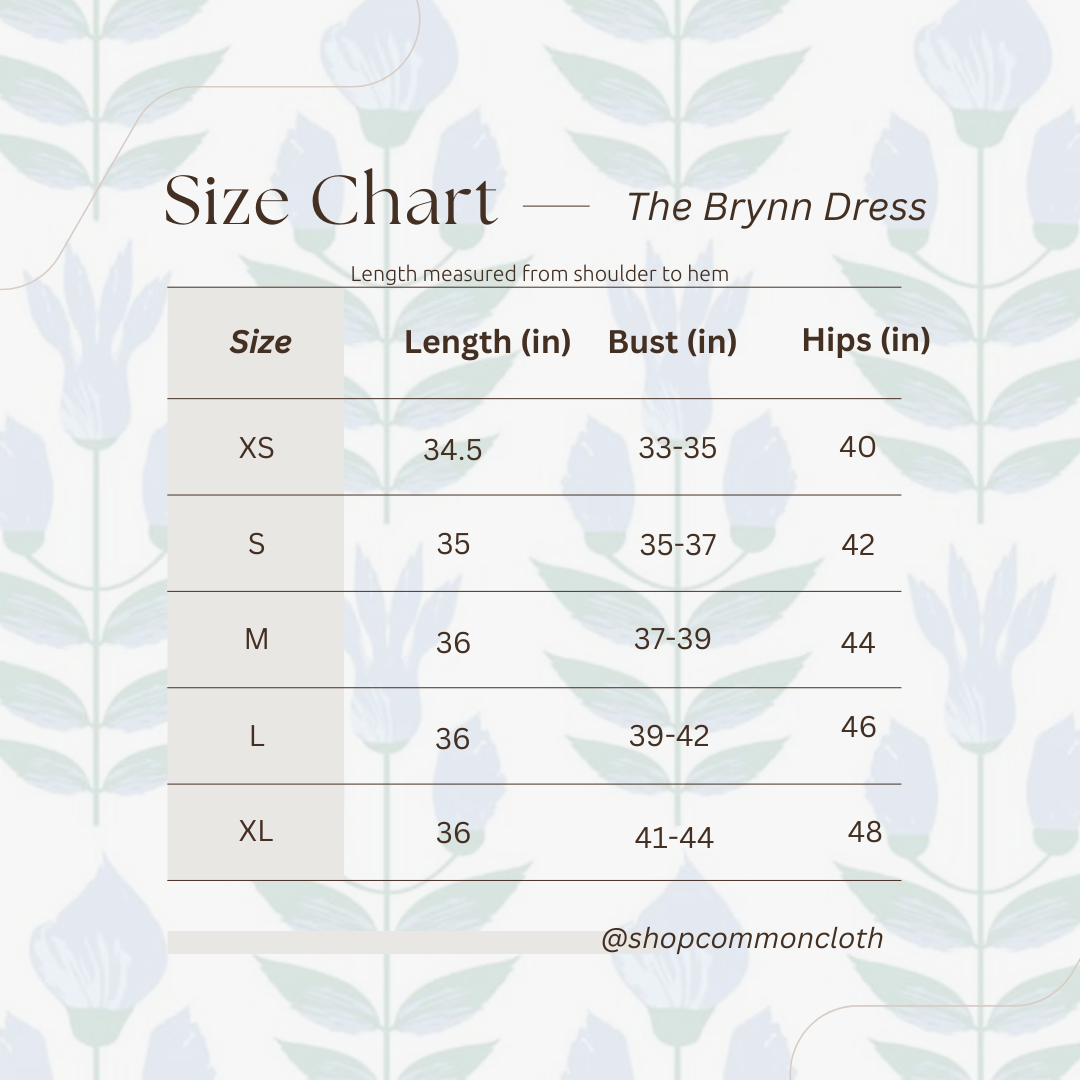The width and height of the screenshot is (1080, 1080).
Task: Click the XL size row label
Action: click(256, 831)
